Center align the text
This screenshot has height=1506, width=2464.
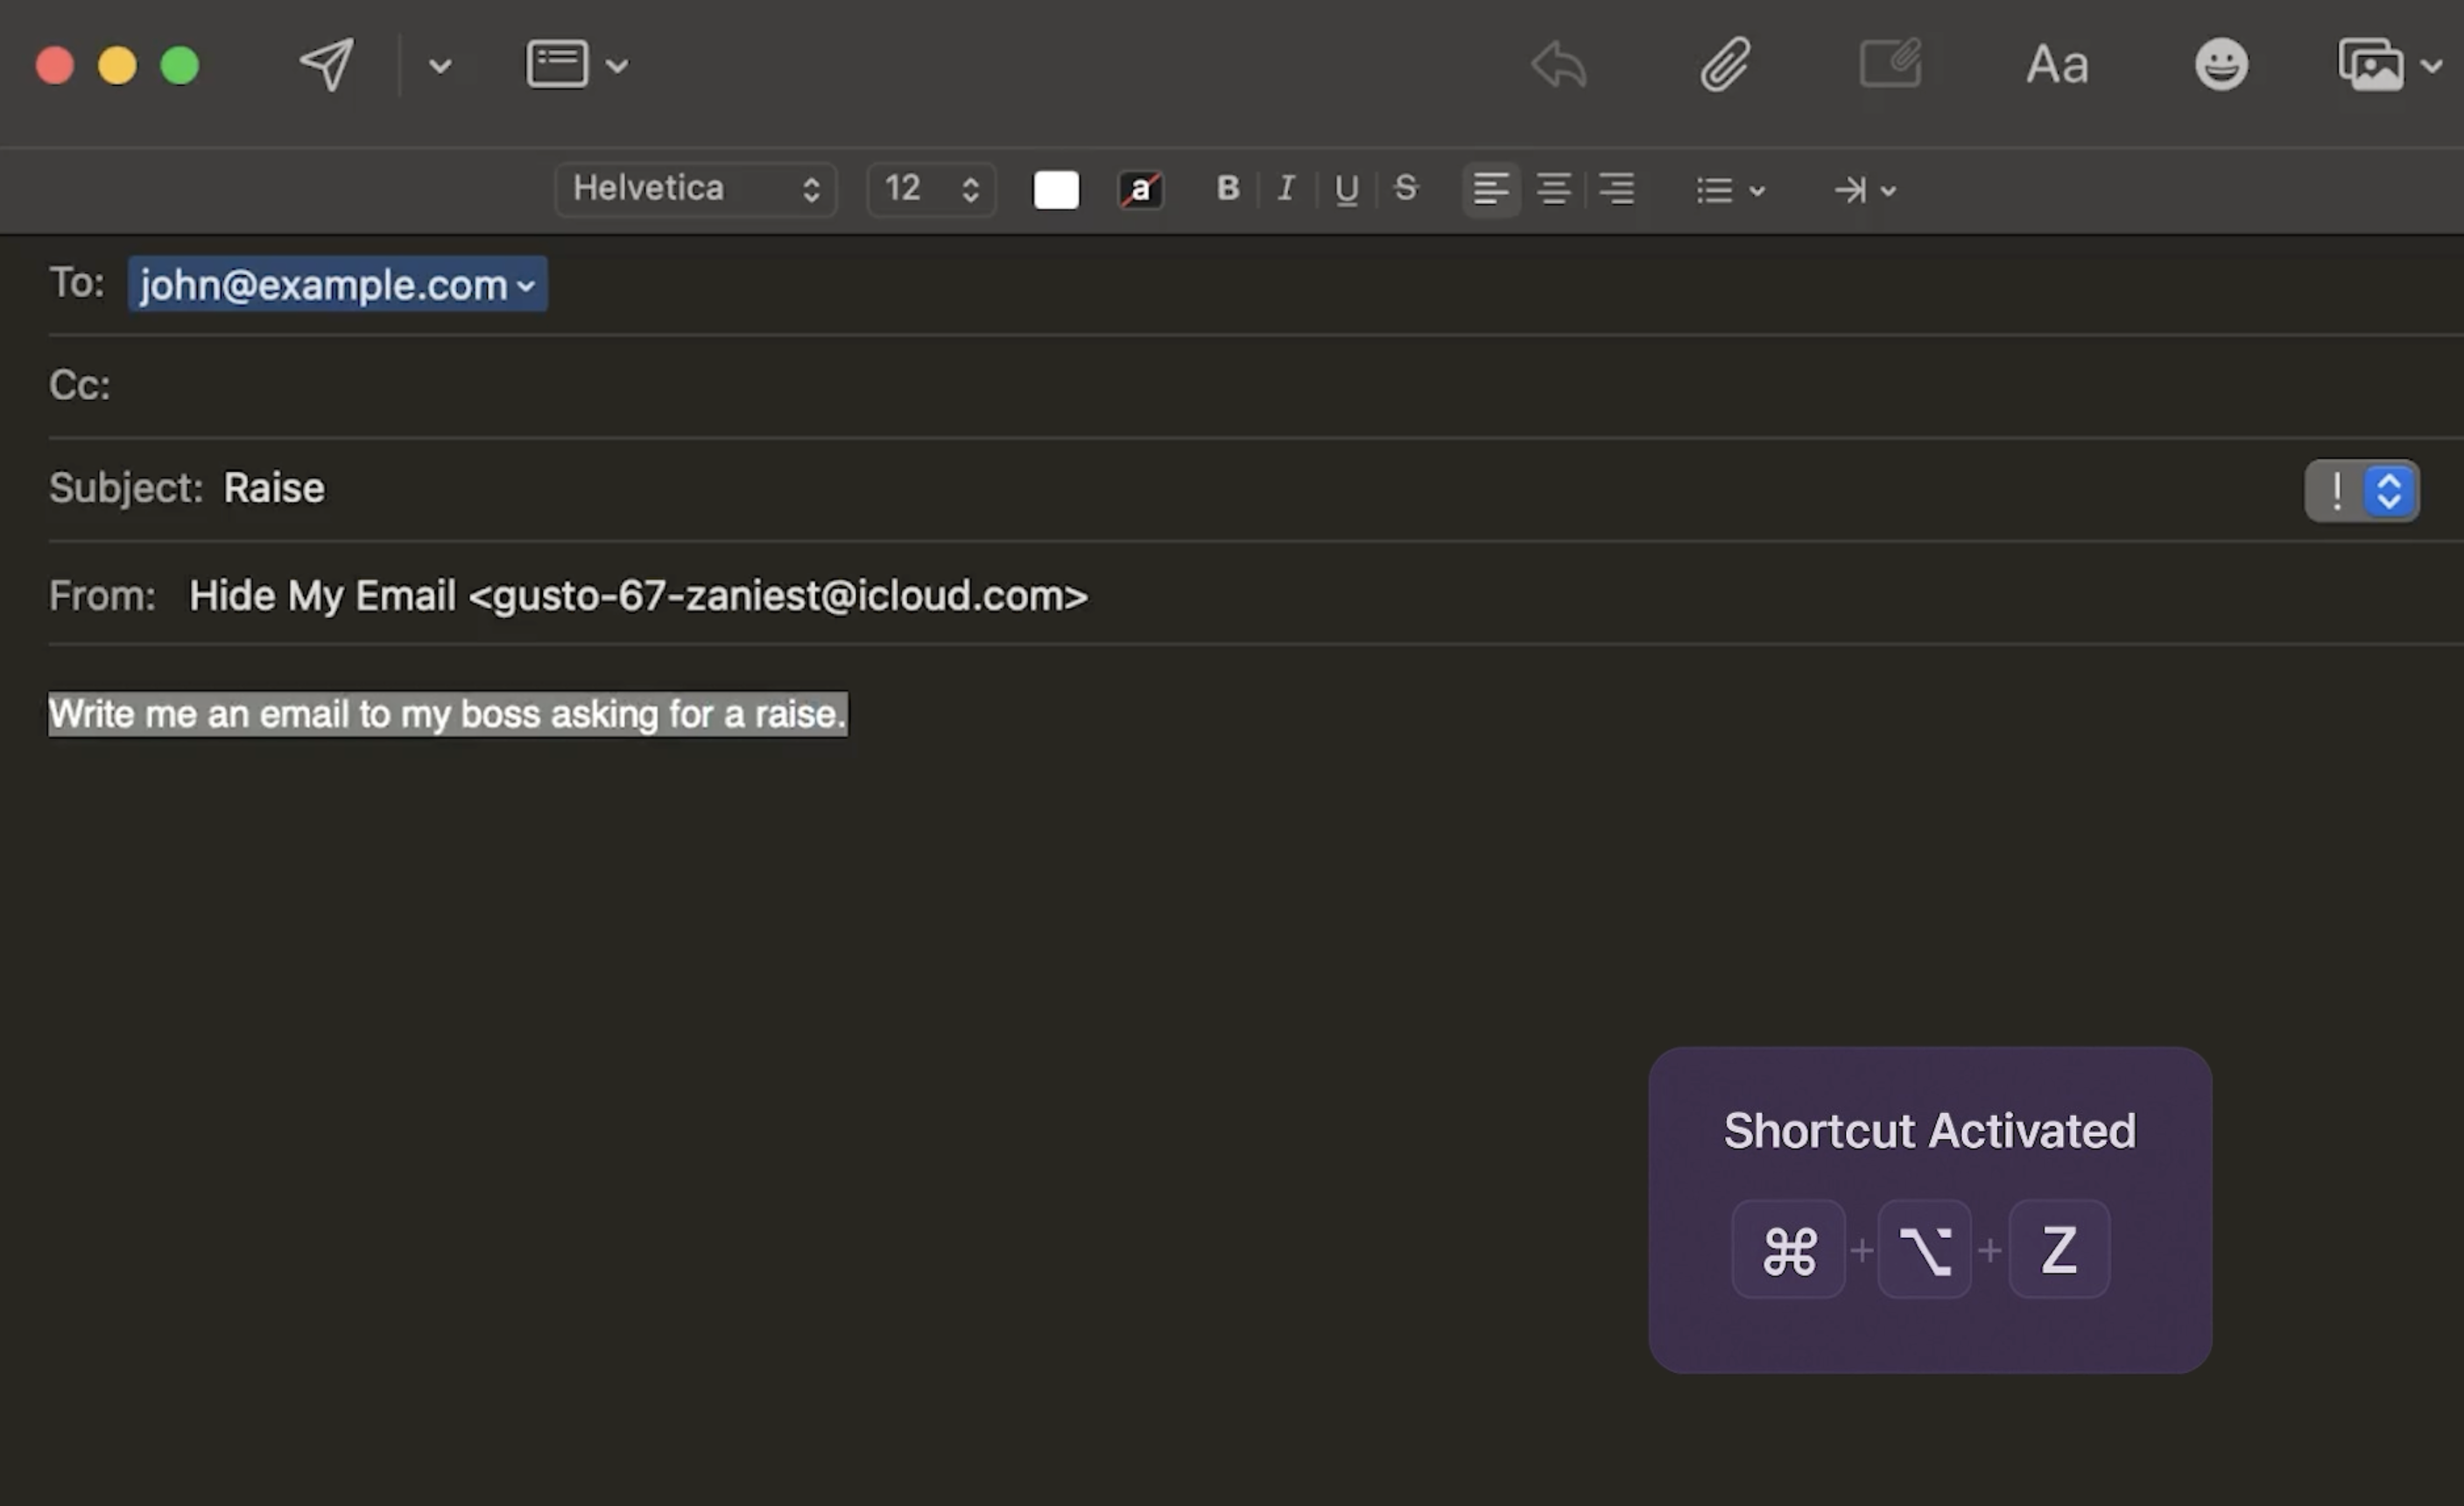tap(1553, 188)
